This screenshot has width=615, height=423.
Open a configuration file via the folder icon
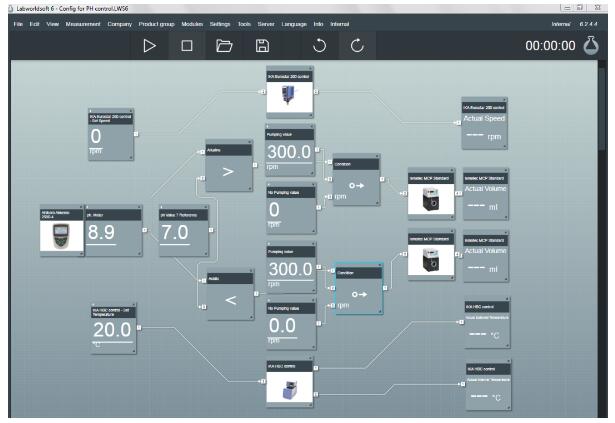(225, 46)
